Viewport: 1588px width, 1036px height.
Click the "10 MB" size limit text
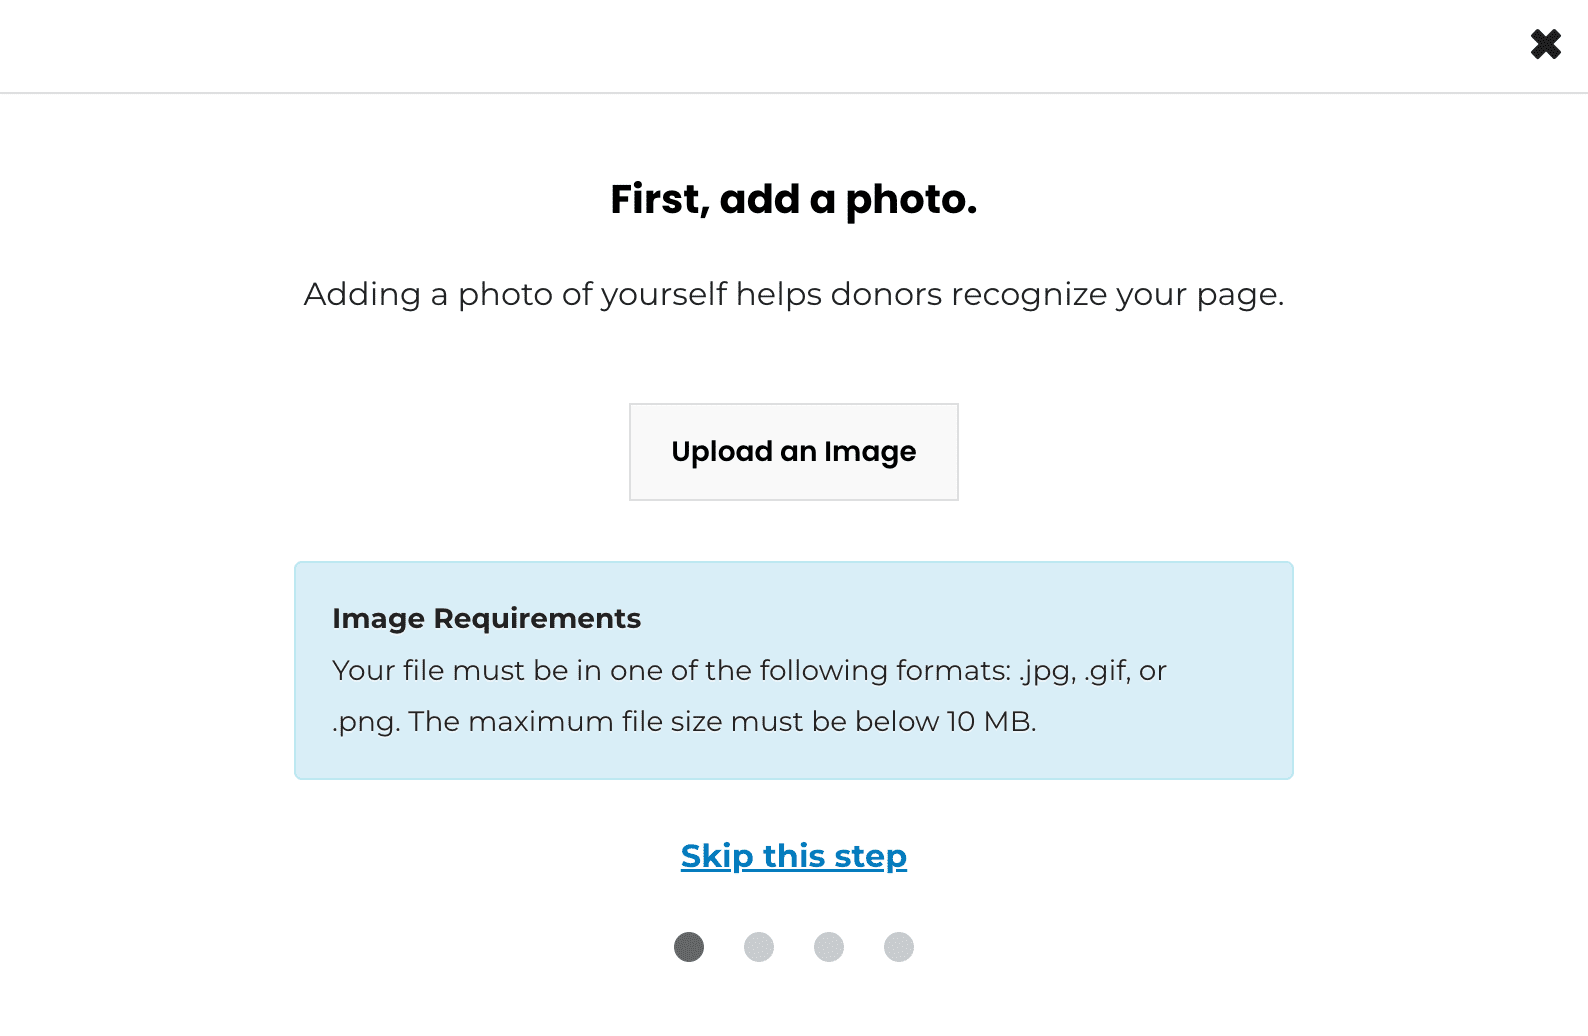point(989,721)
